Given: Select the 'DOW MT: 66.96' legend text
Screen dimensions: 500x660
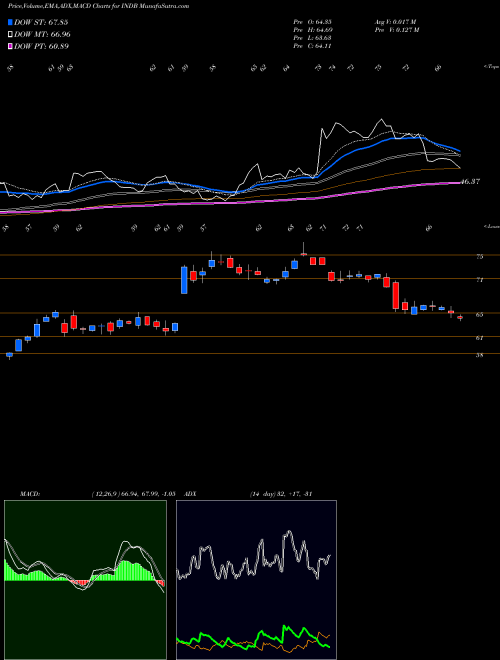Looking at the screenshot, I should (x=42, y=35).
